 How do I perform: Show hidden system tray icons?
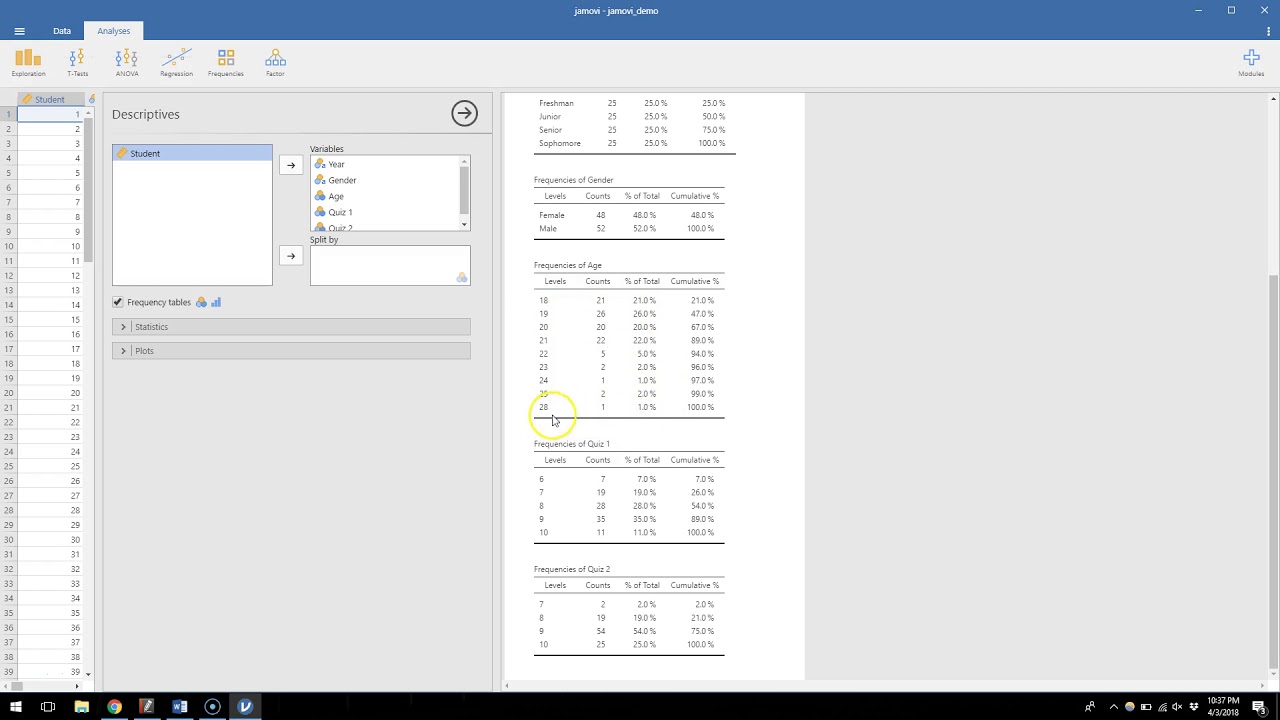click(1114, 707)
